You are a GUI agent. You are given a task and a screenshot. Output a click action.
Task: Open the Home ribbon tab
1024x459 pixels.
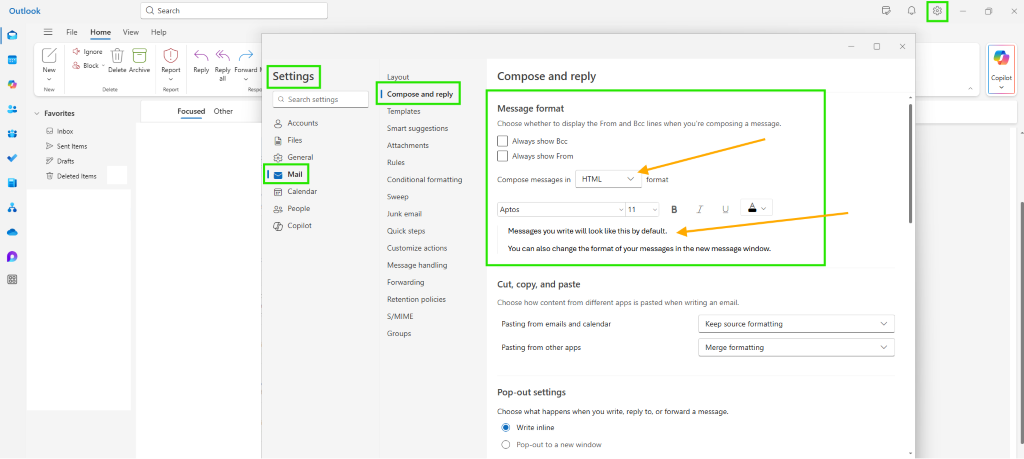tap(101, 32)
